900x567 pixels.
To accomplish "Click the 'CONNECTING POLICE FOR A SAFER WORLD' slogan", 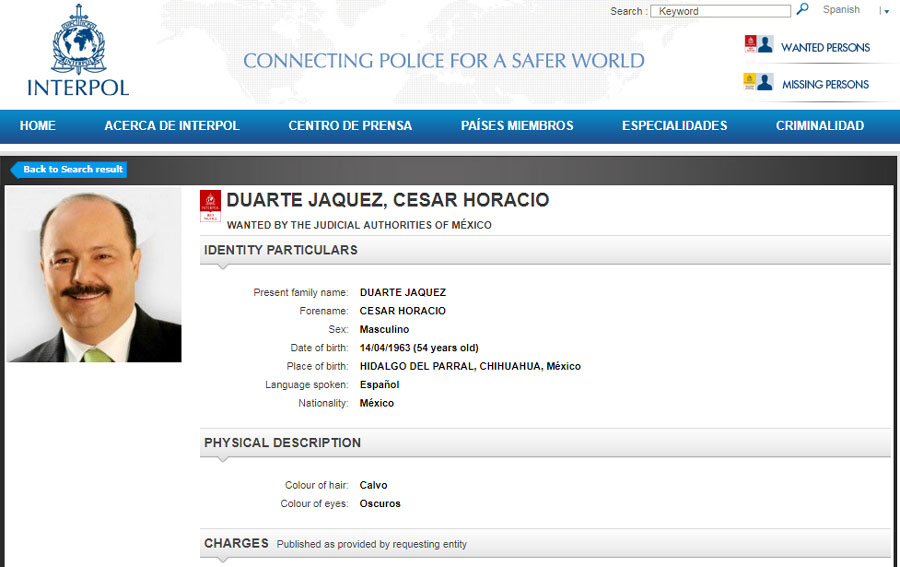I will pos(444,61).
